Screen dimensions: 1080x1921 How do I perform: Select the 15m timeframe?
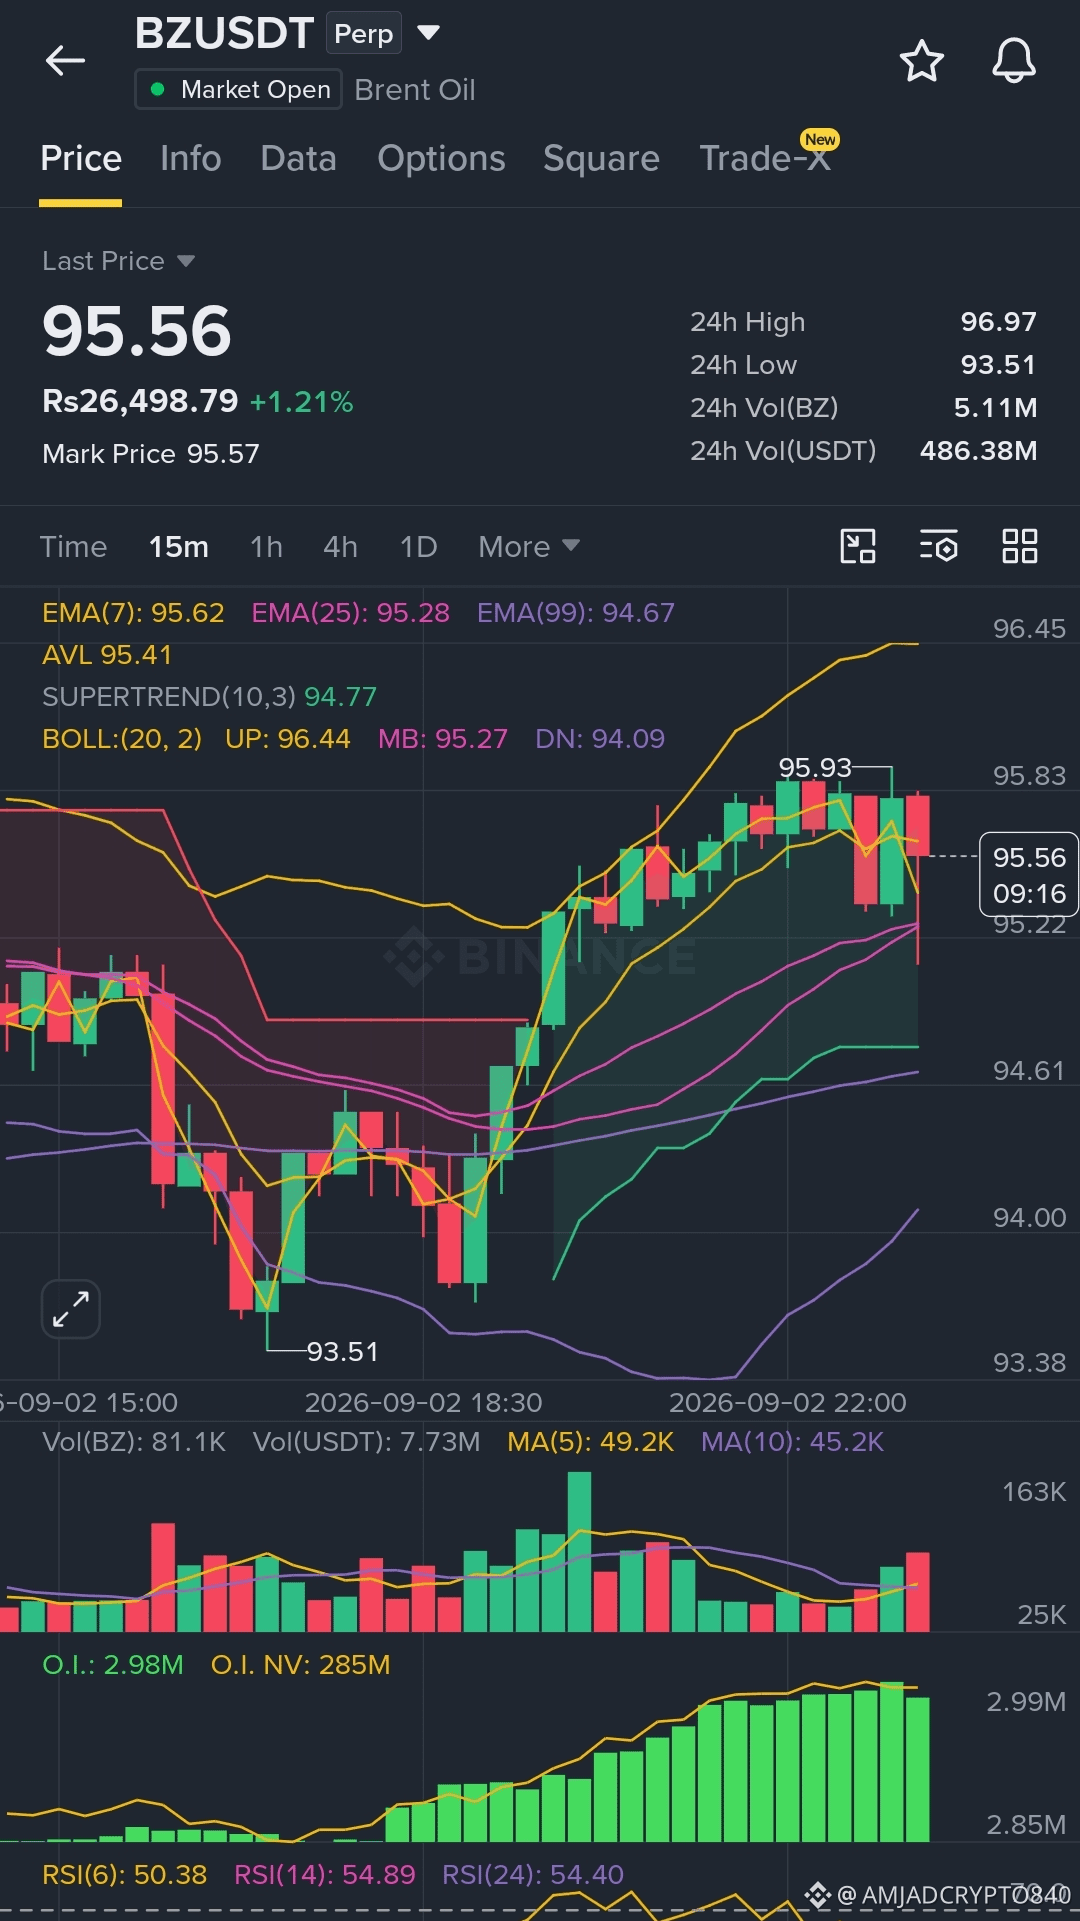[x=179, y=547]
